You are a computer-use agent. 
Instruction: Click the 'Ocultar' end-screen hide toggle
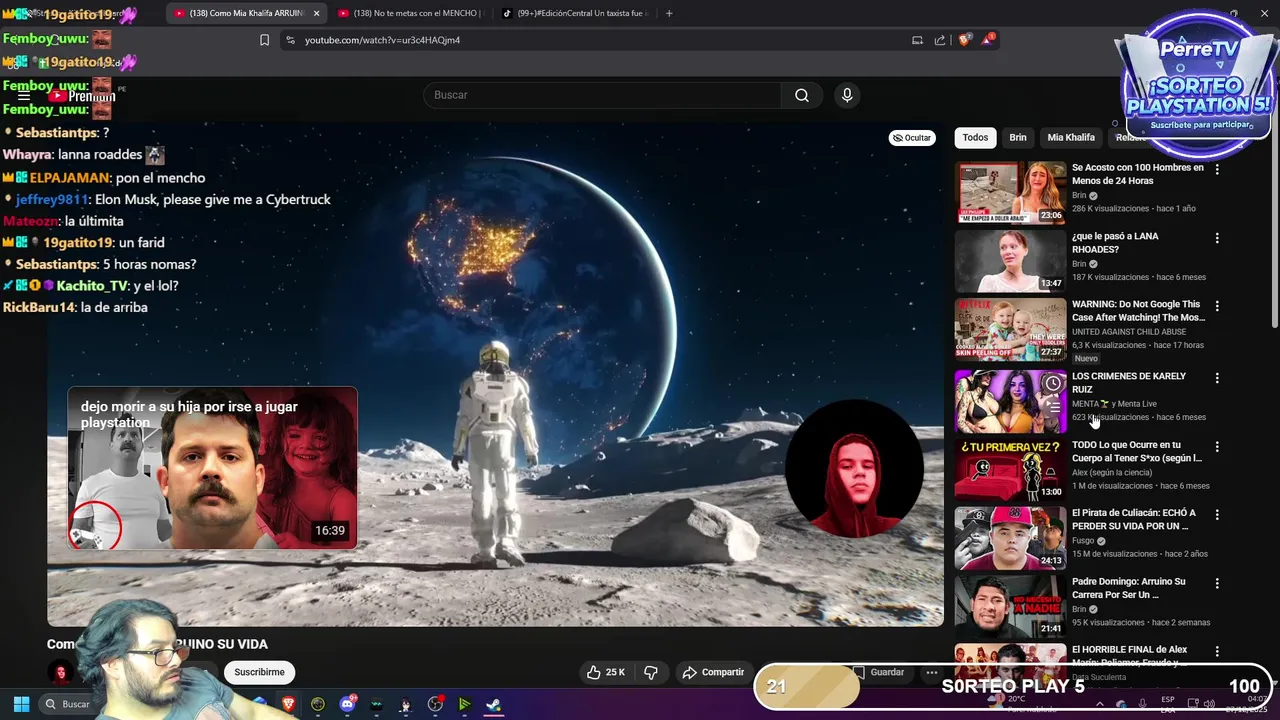912,138
